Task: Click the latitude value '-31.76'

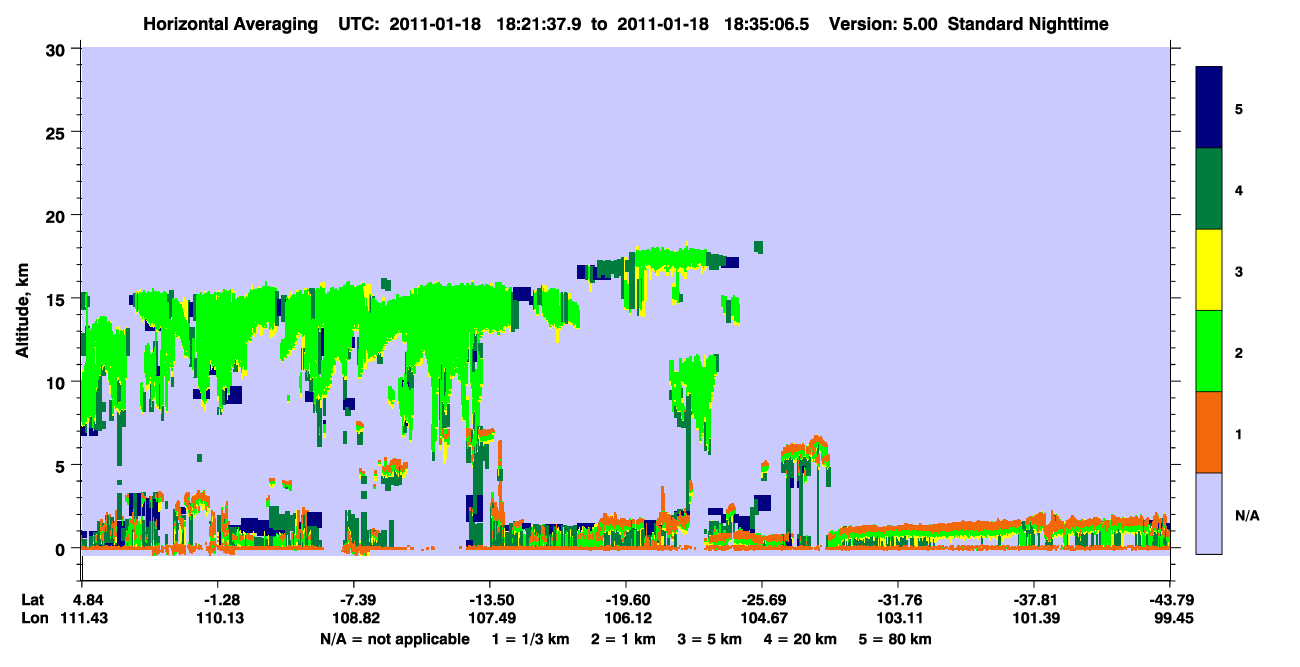Action: coord(898,600)
